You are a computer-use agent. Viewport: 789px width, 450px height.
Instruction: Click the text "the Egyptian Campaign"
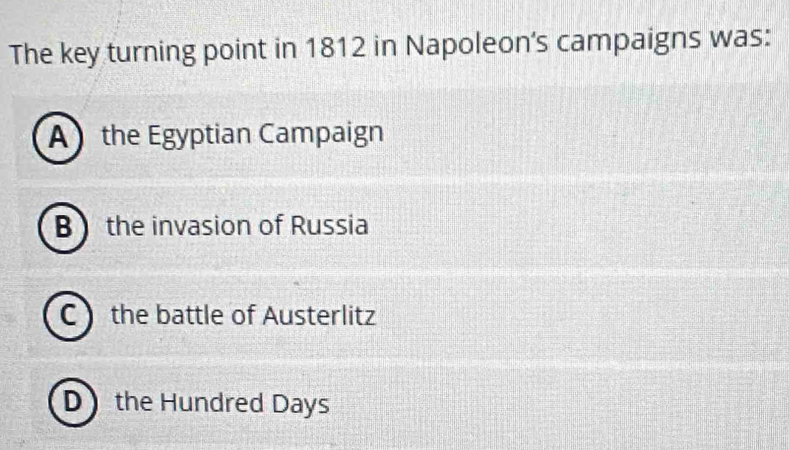click(x=242, y=133)
